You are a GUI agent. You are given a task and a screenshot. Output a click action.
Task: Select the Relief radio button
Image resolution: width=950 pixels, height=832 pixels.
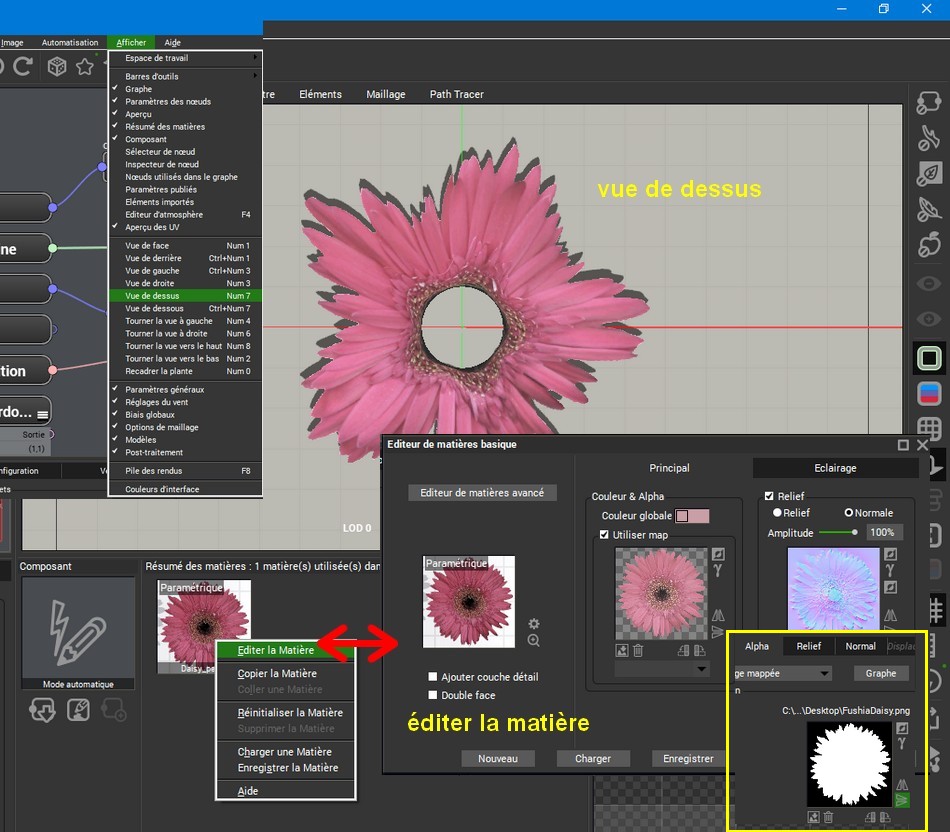point(777,513)
